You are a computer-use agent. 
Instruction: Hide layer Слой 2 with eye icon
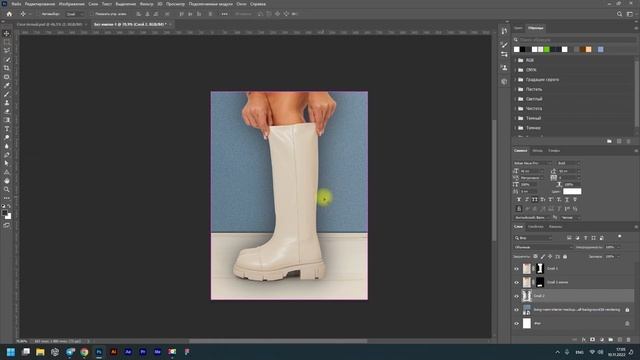[516, 296]
